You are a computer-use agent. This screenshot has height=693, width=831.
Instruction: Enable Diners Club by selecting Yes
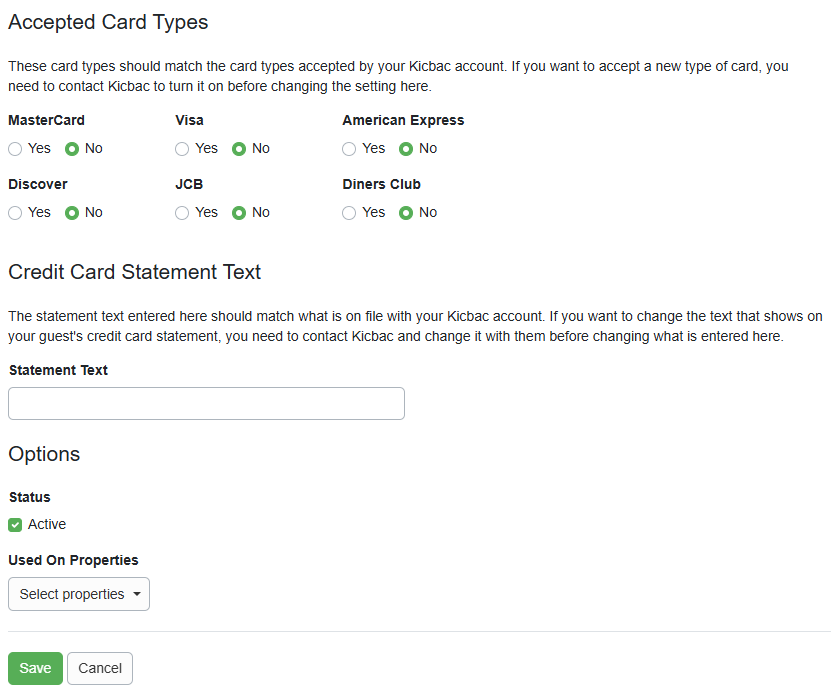[348, 212]
